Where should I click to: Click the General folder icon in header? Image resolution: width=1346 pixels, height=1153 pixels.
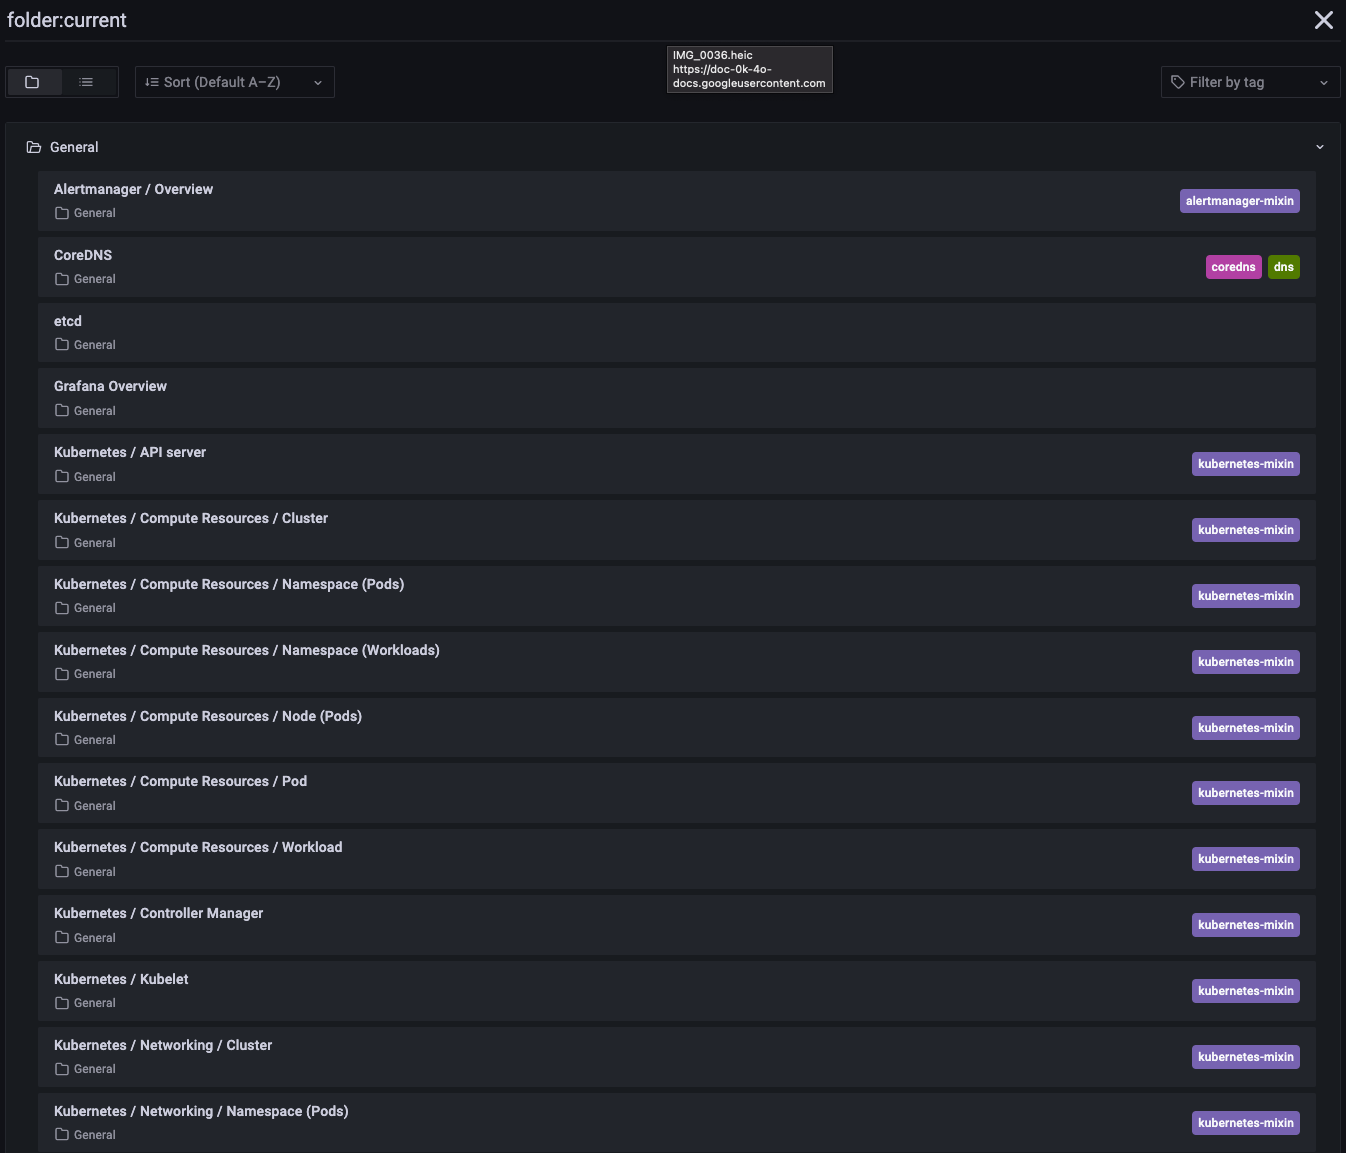click(x=34, y=147)
